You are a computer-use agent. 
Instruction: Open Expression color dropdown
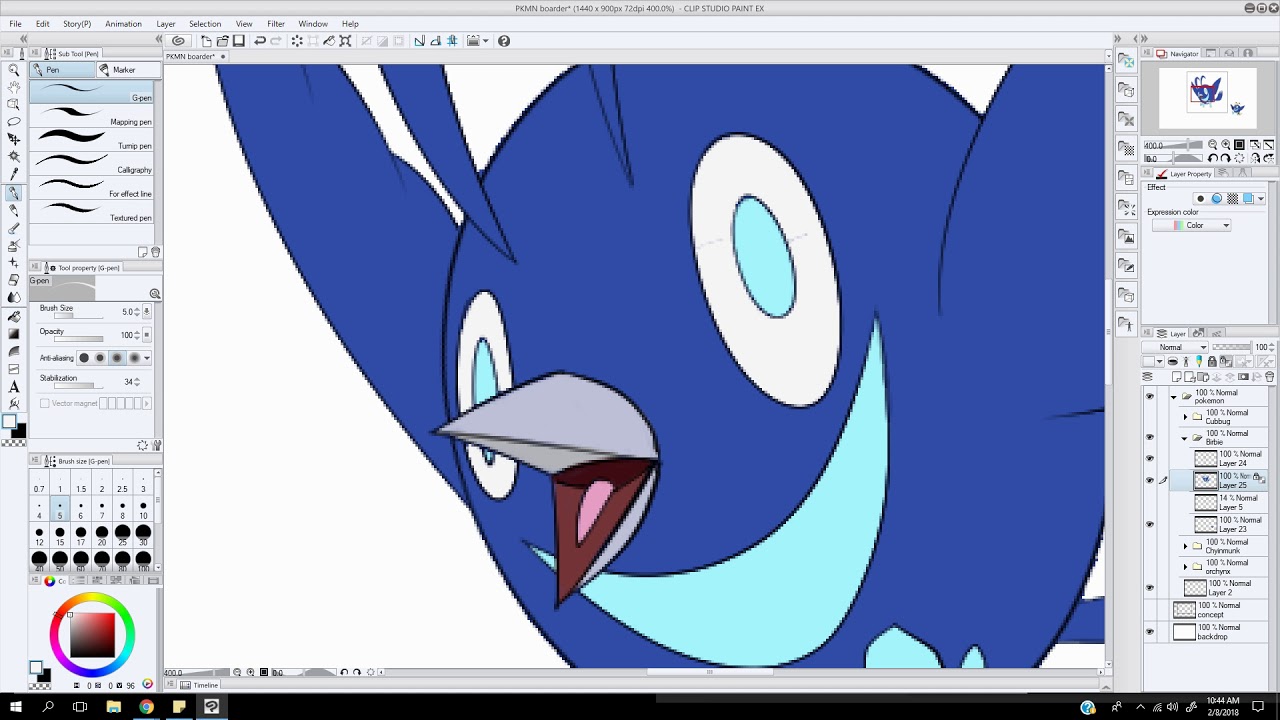click(x=1190, y=225)
